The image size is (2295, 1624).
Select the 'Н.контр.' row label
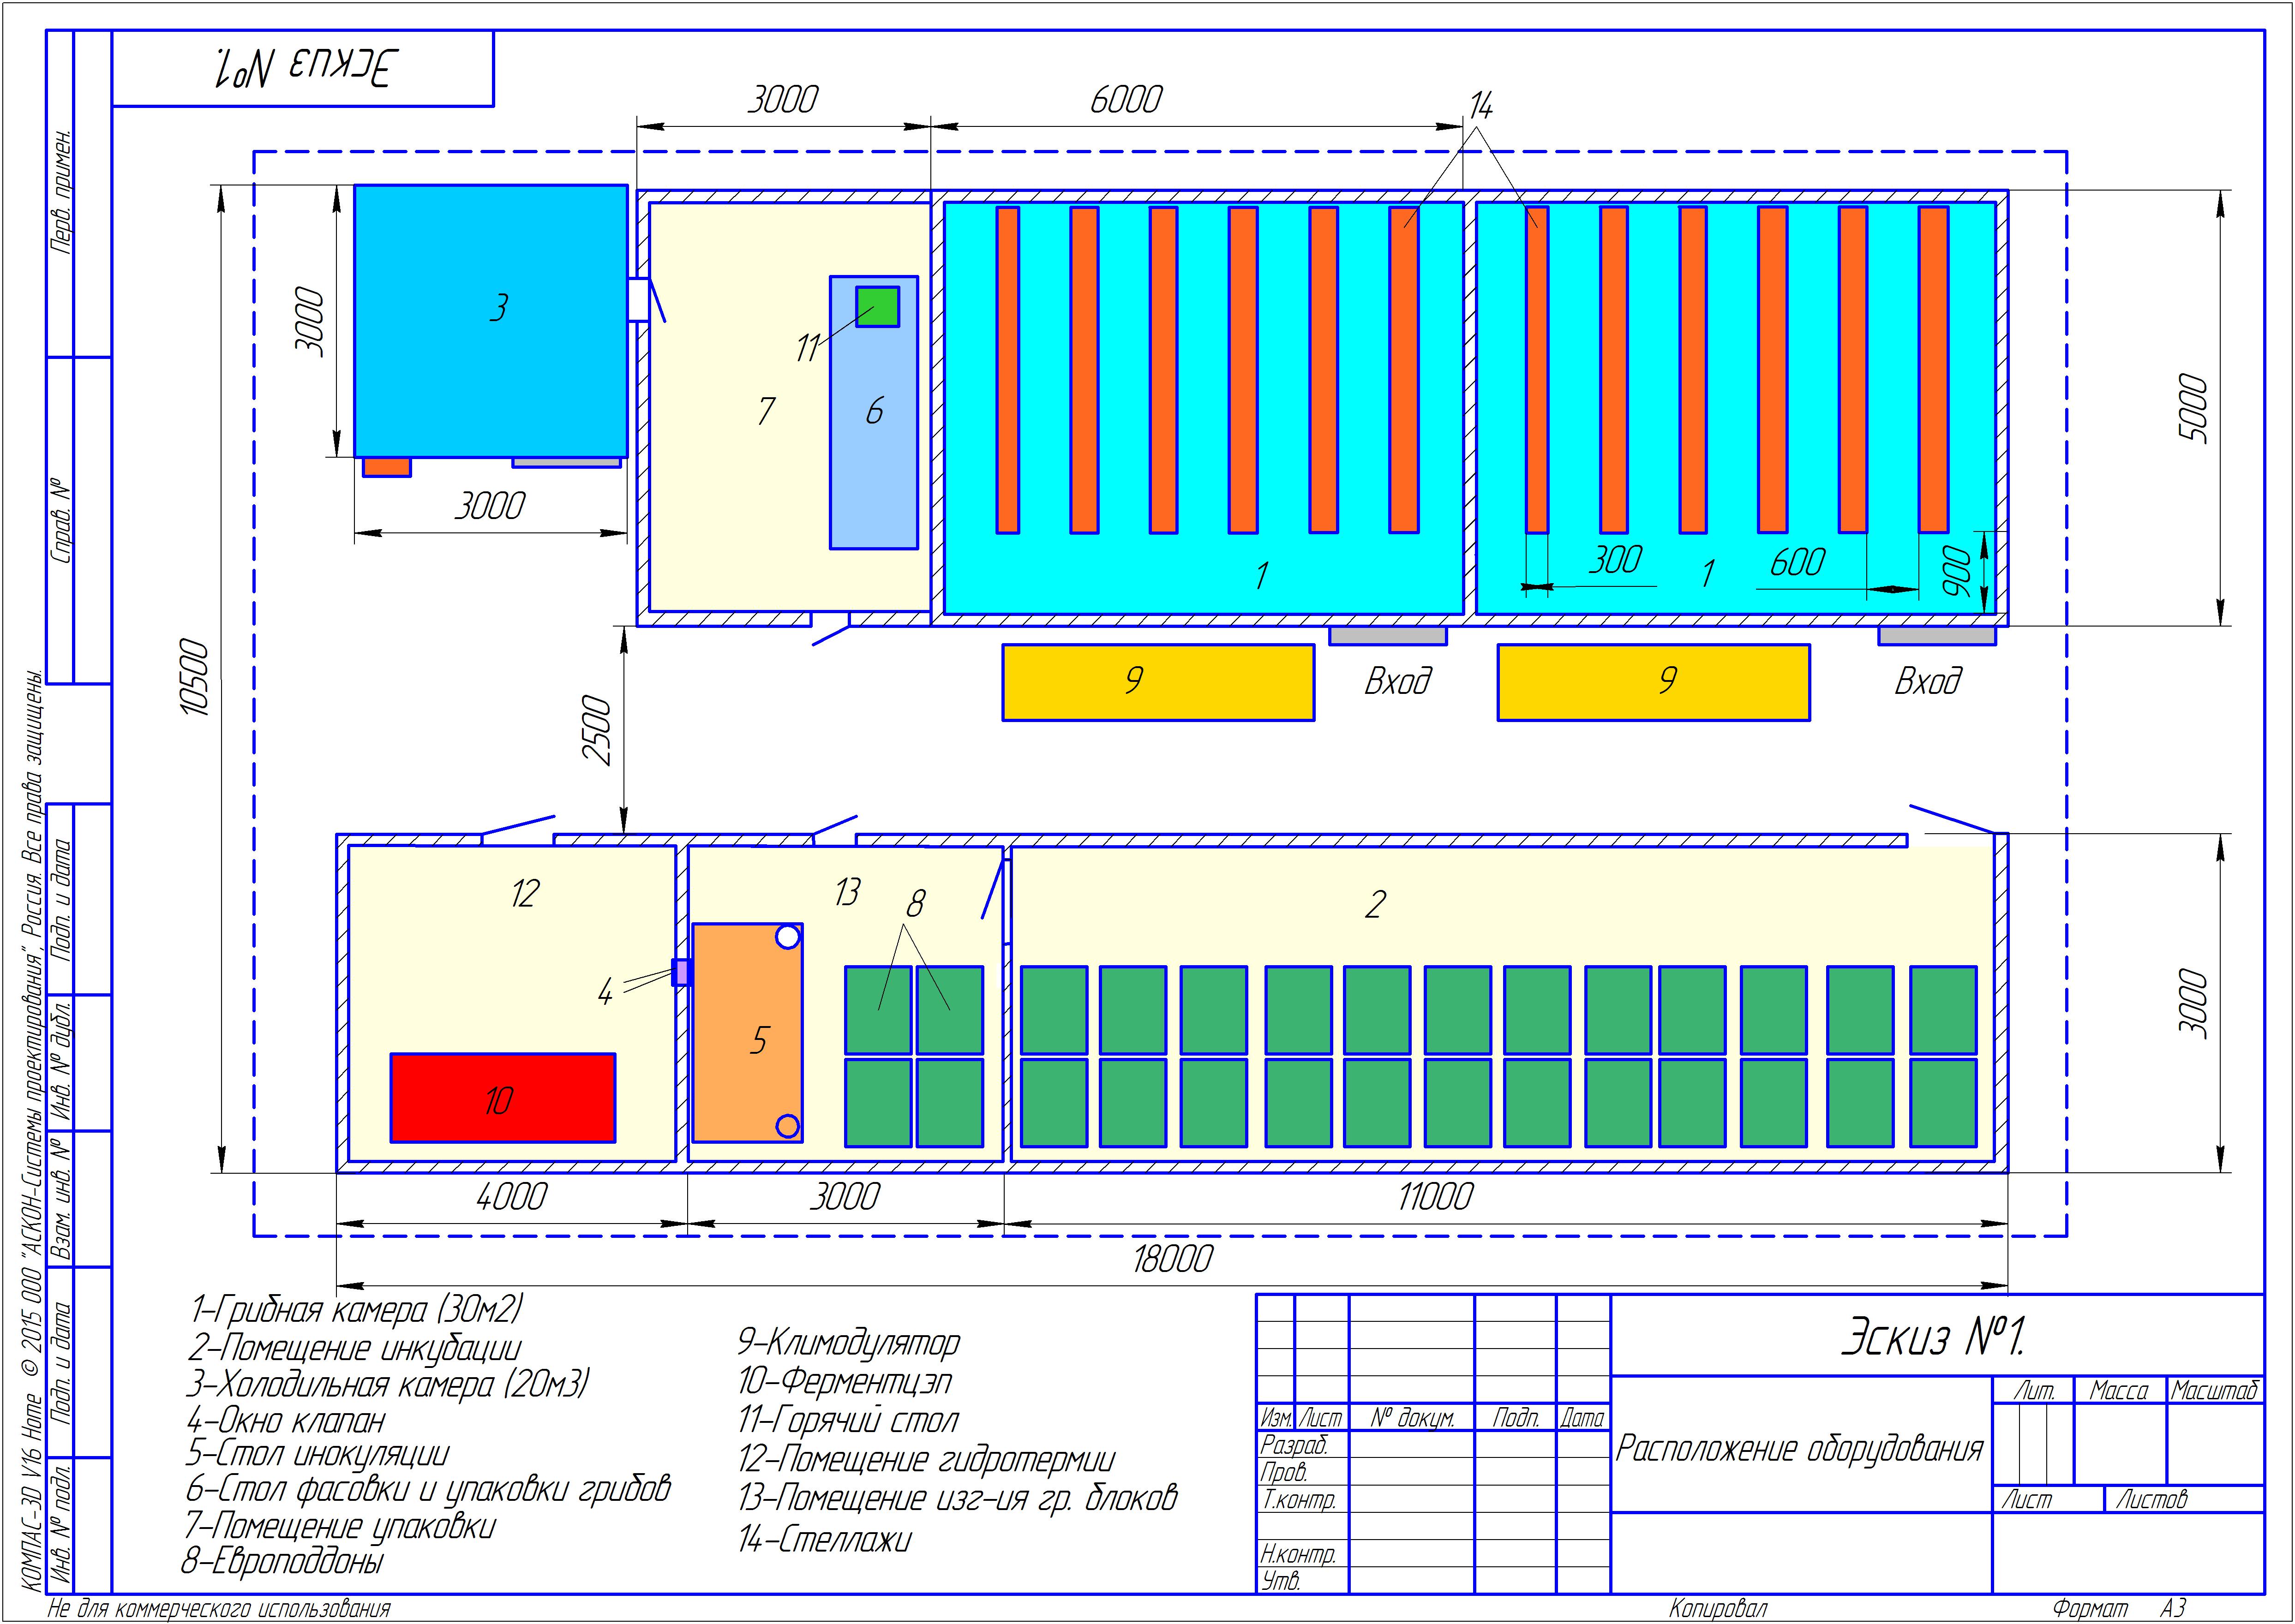coord(1298,1554)
